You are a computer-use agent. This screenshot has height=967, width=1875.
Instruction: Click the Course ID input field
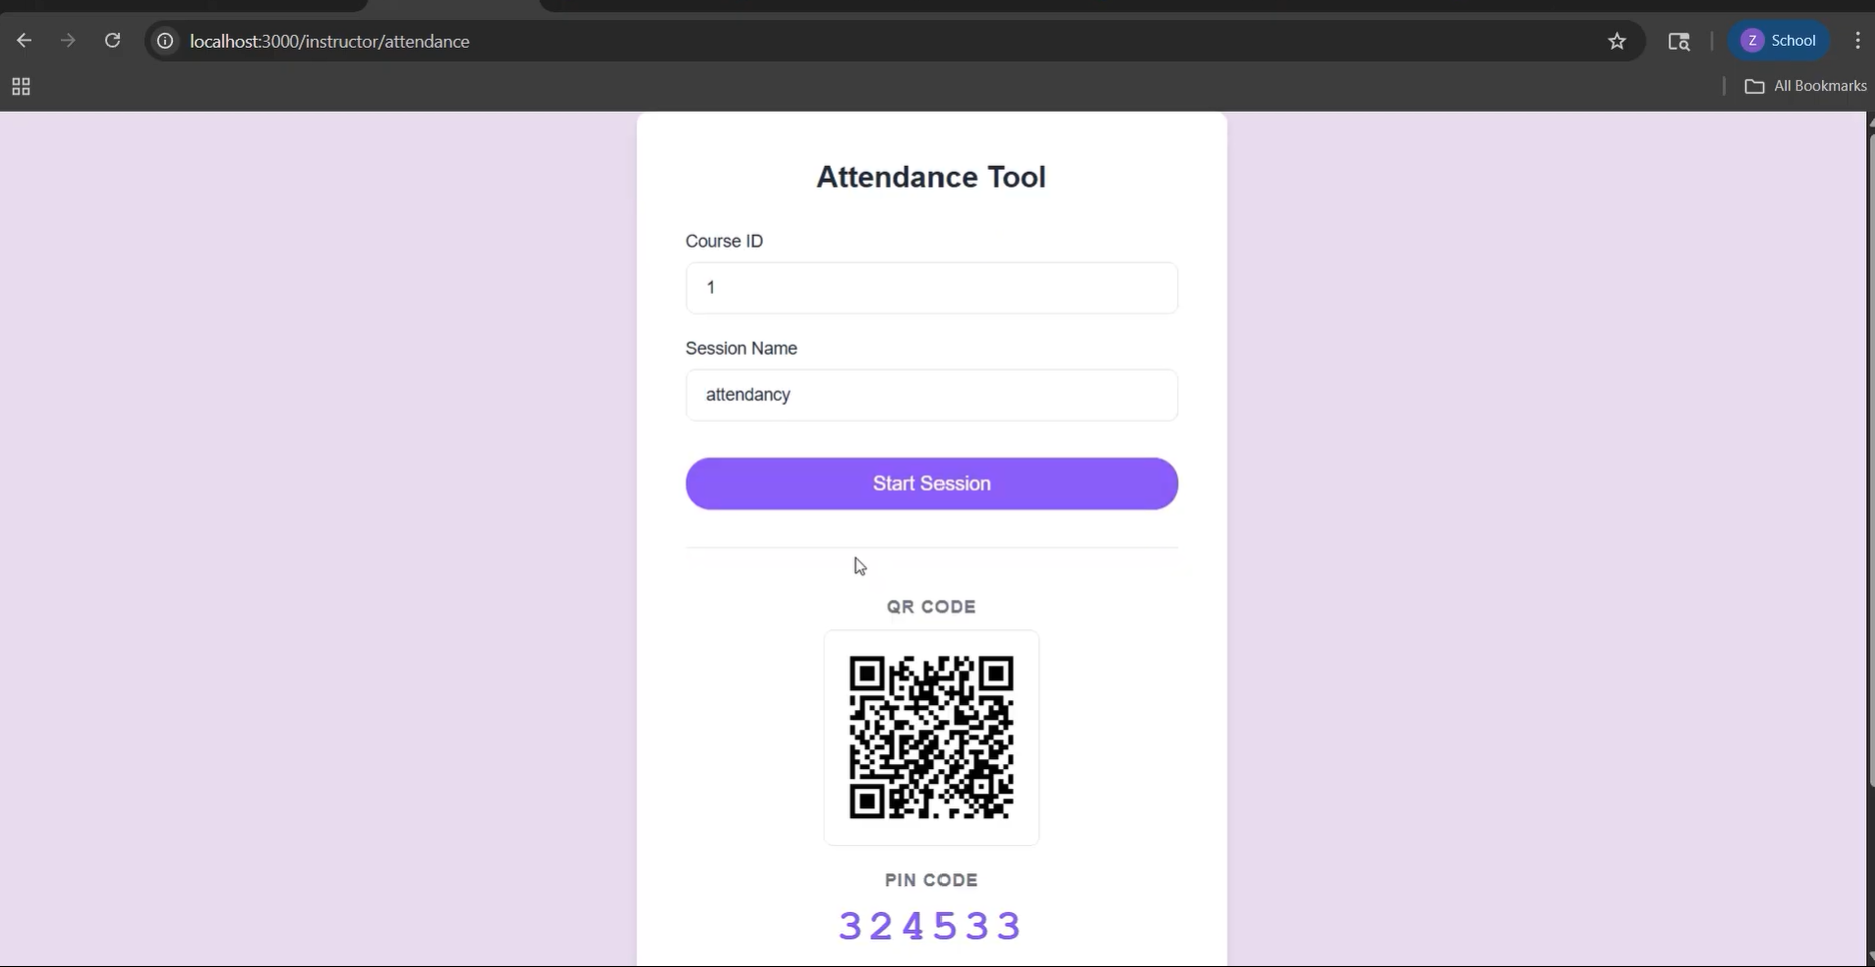(x=931, y=287)
